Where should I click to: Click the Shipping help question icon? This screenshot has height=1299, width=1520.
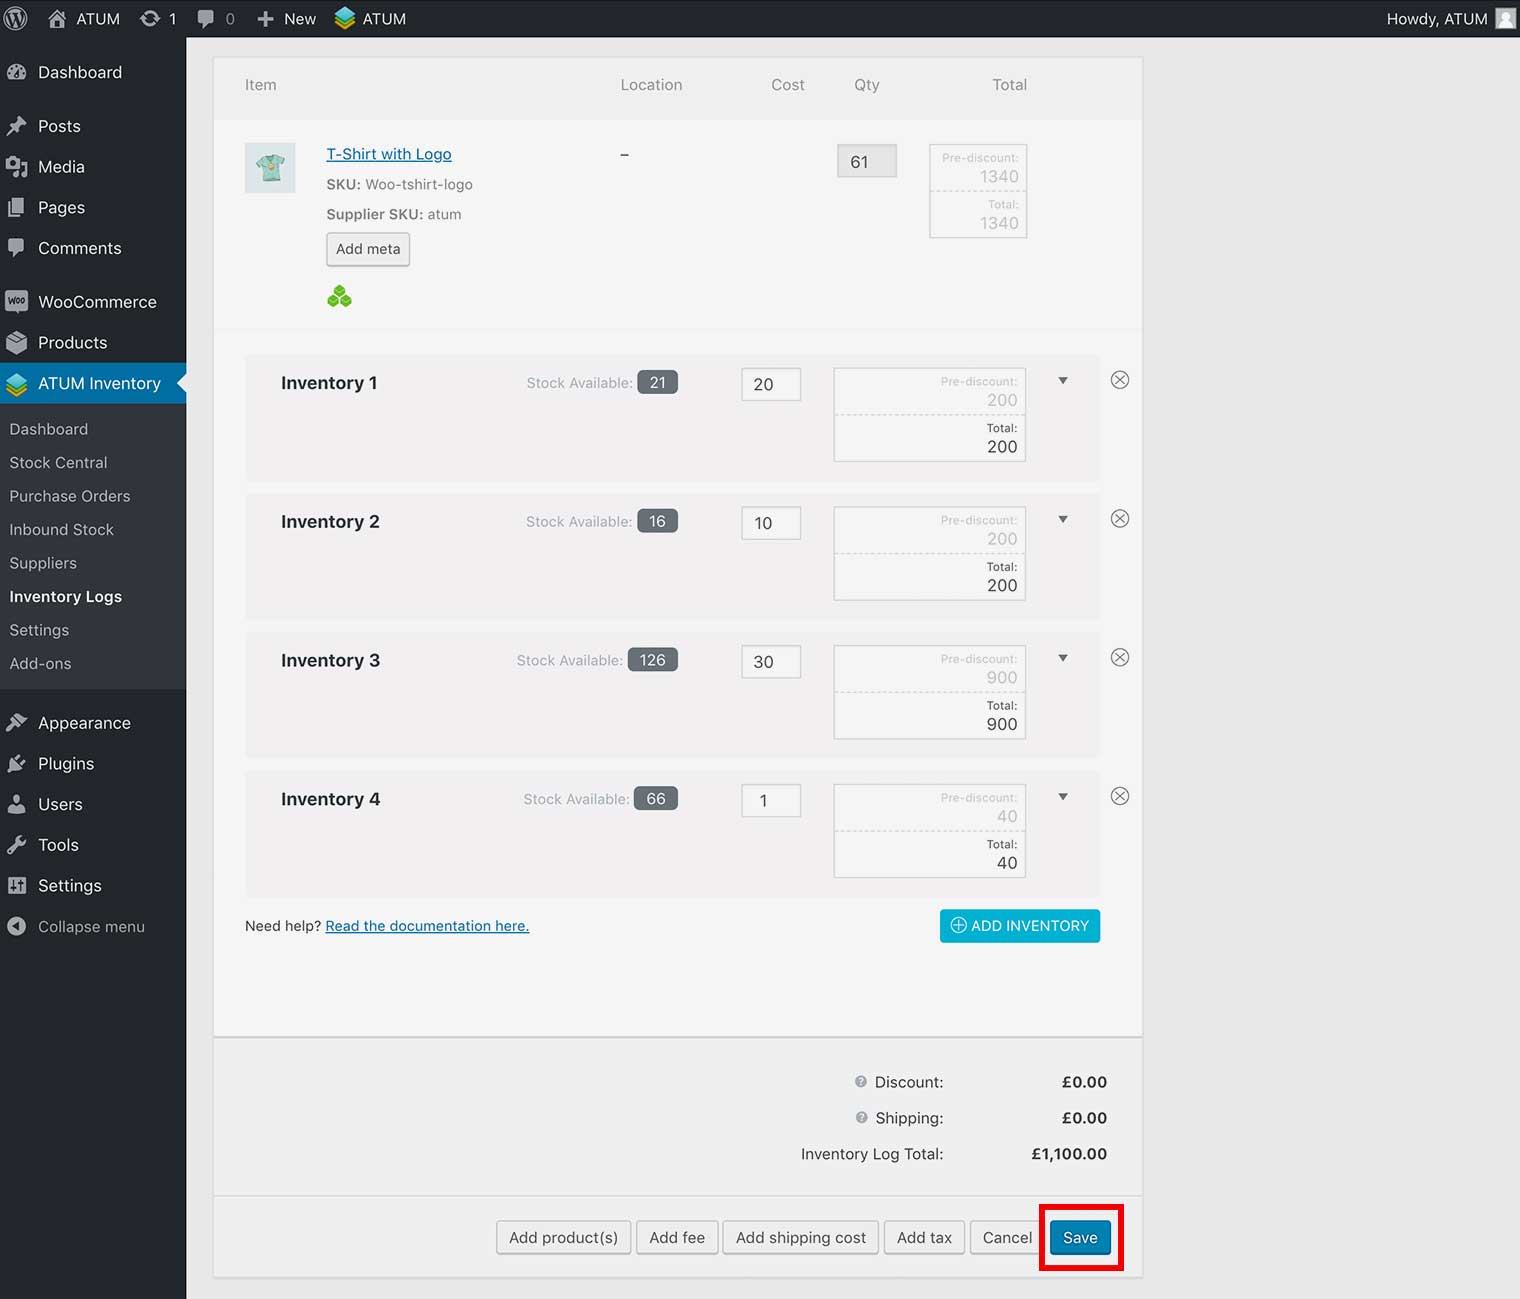[x=861, y=1118]
